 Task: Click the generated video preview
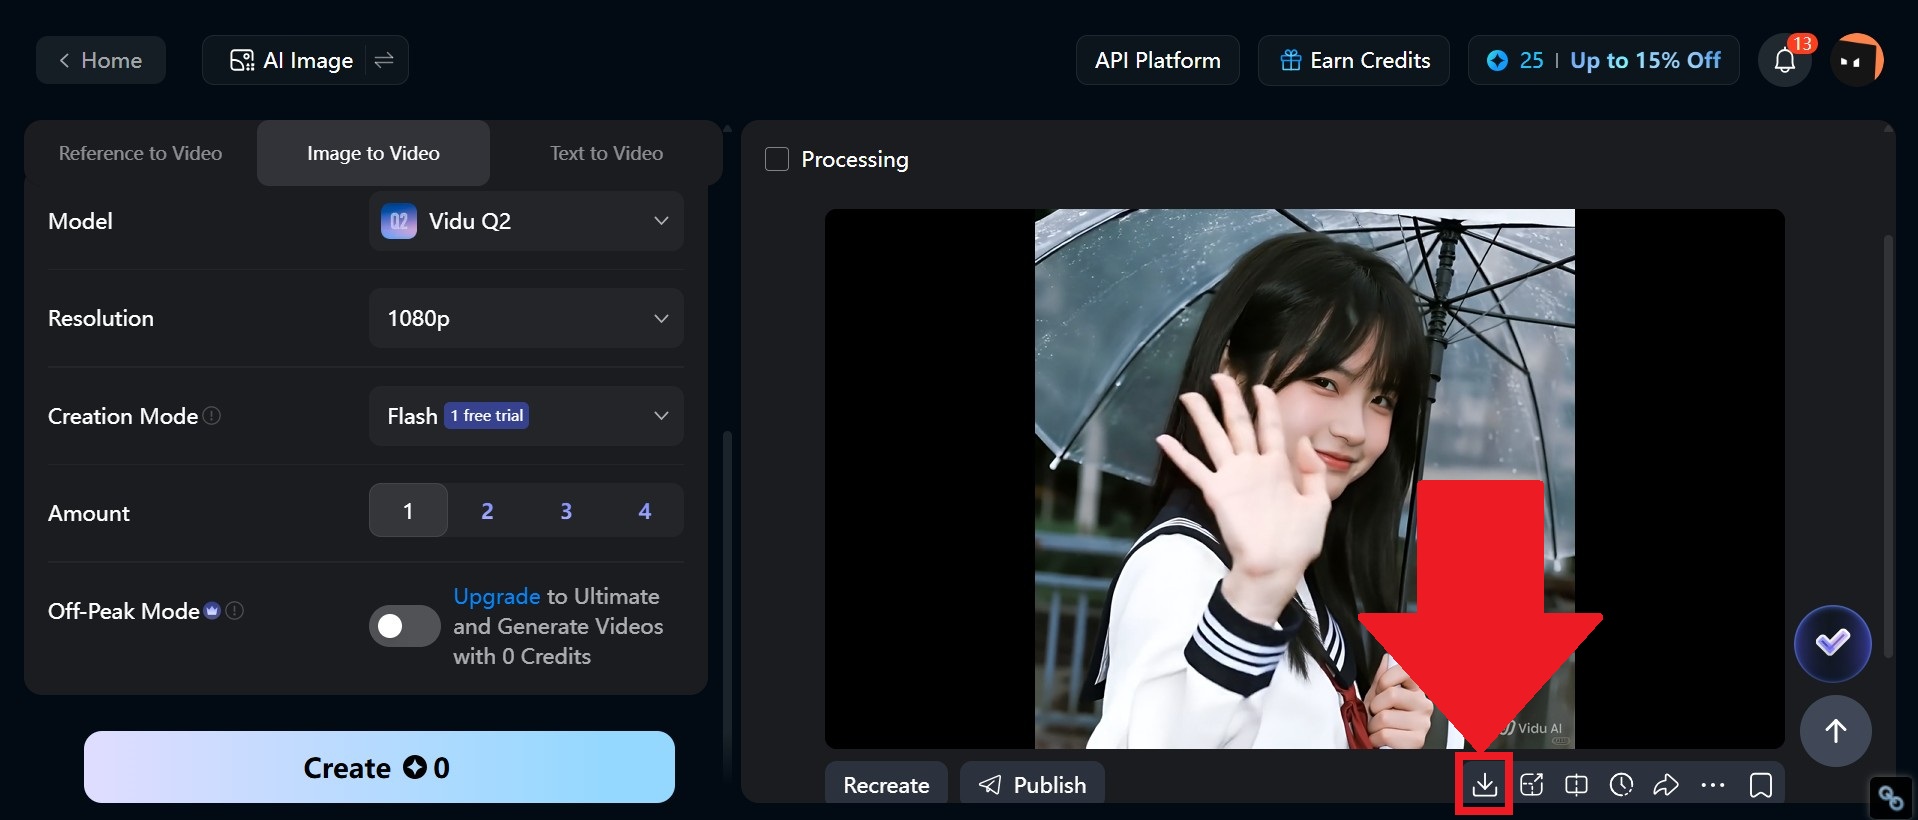pos(1304,478)
